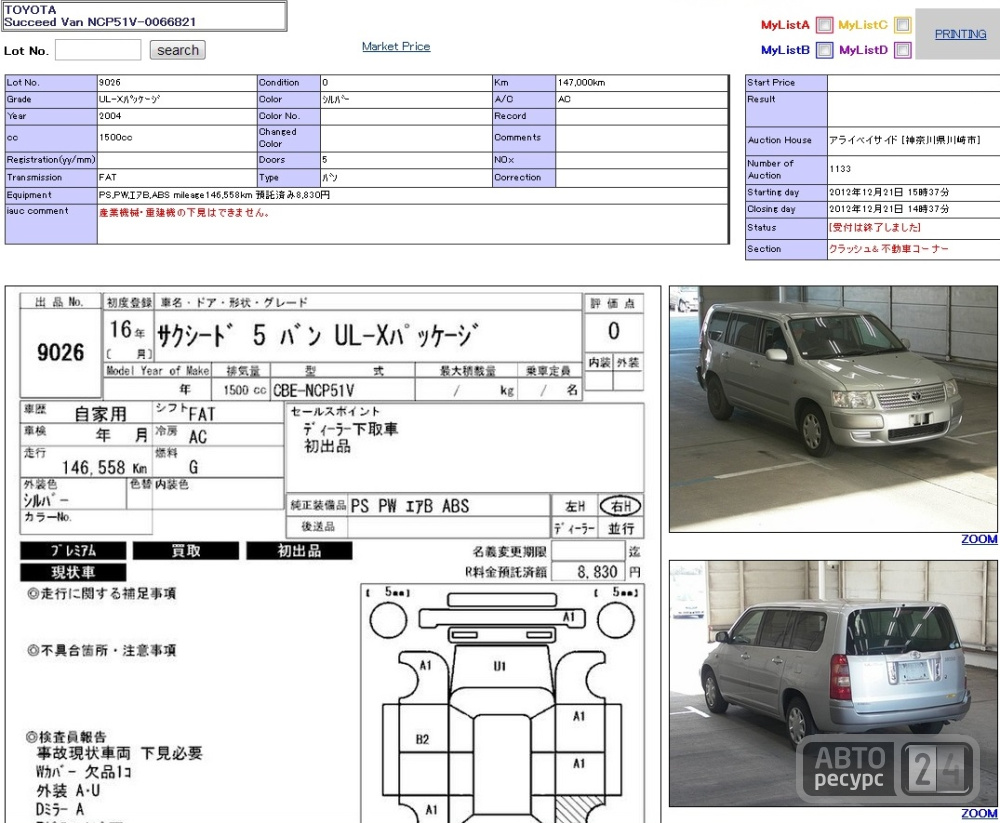The width and height of the screenshot is (1000, 823).
Task: Select the year value 2004
Action: tap(110, 116)
